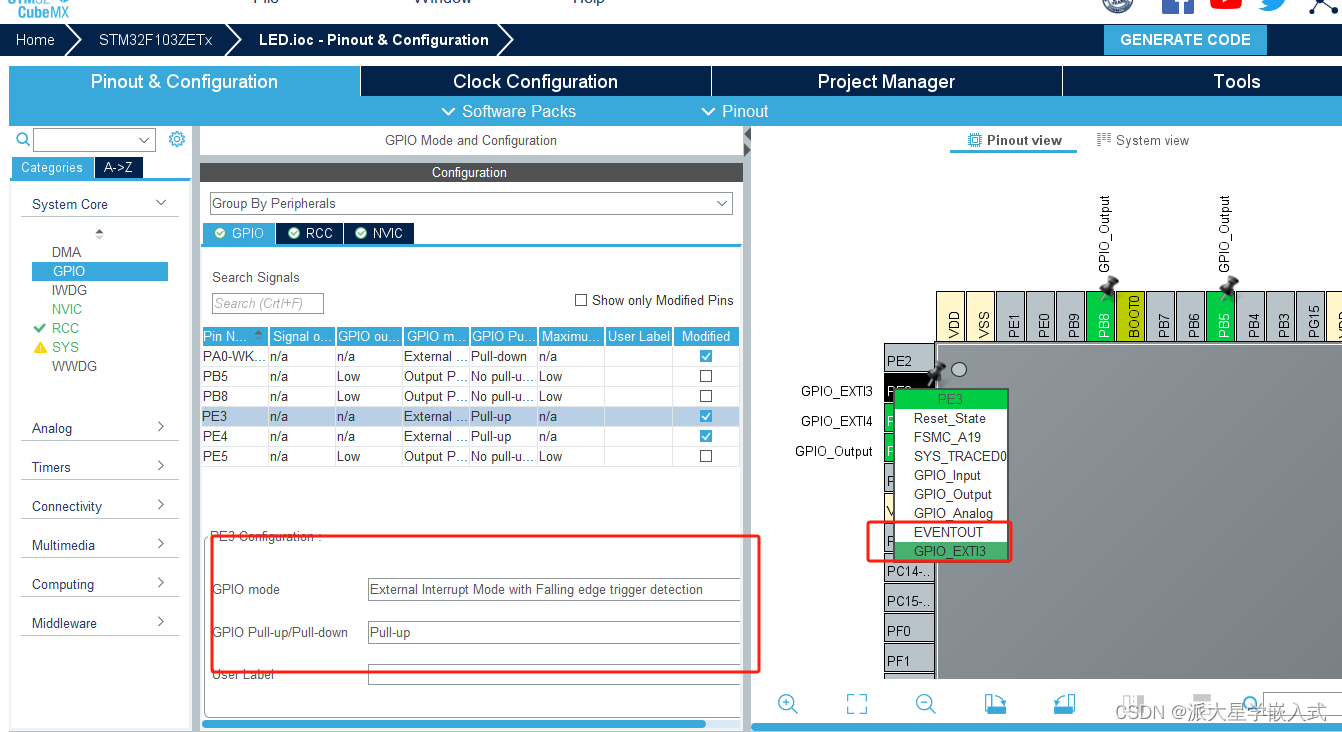Open the Twitter icon link
Viewport: 1342px width, 732px height.
(1273, 5)
